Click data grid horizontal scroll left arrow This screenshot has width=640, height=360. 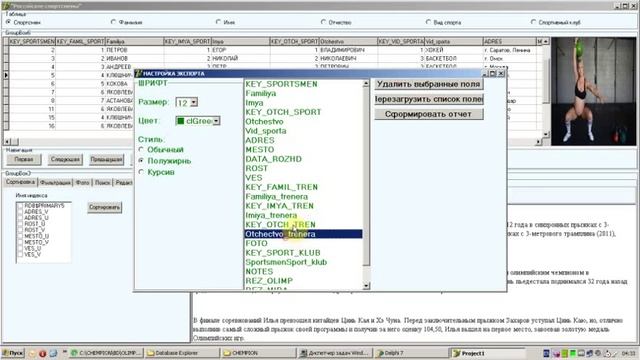pyautogui.click(x=7, y=142)
